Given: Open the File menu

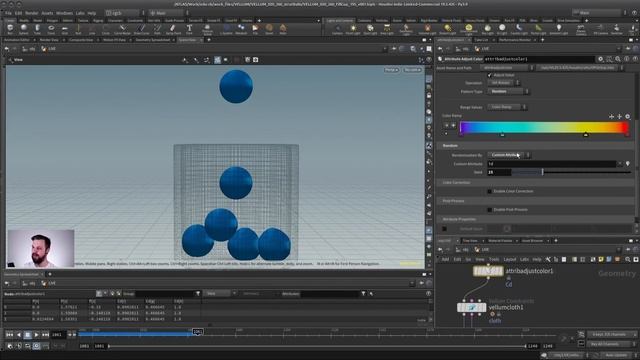Looking at the screenshot, I should [x=8, y=13].
